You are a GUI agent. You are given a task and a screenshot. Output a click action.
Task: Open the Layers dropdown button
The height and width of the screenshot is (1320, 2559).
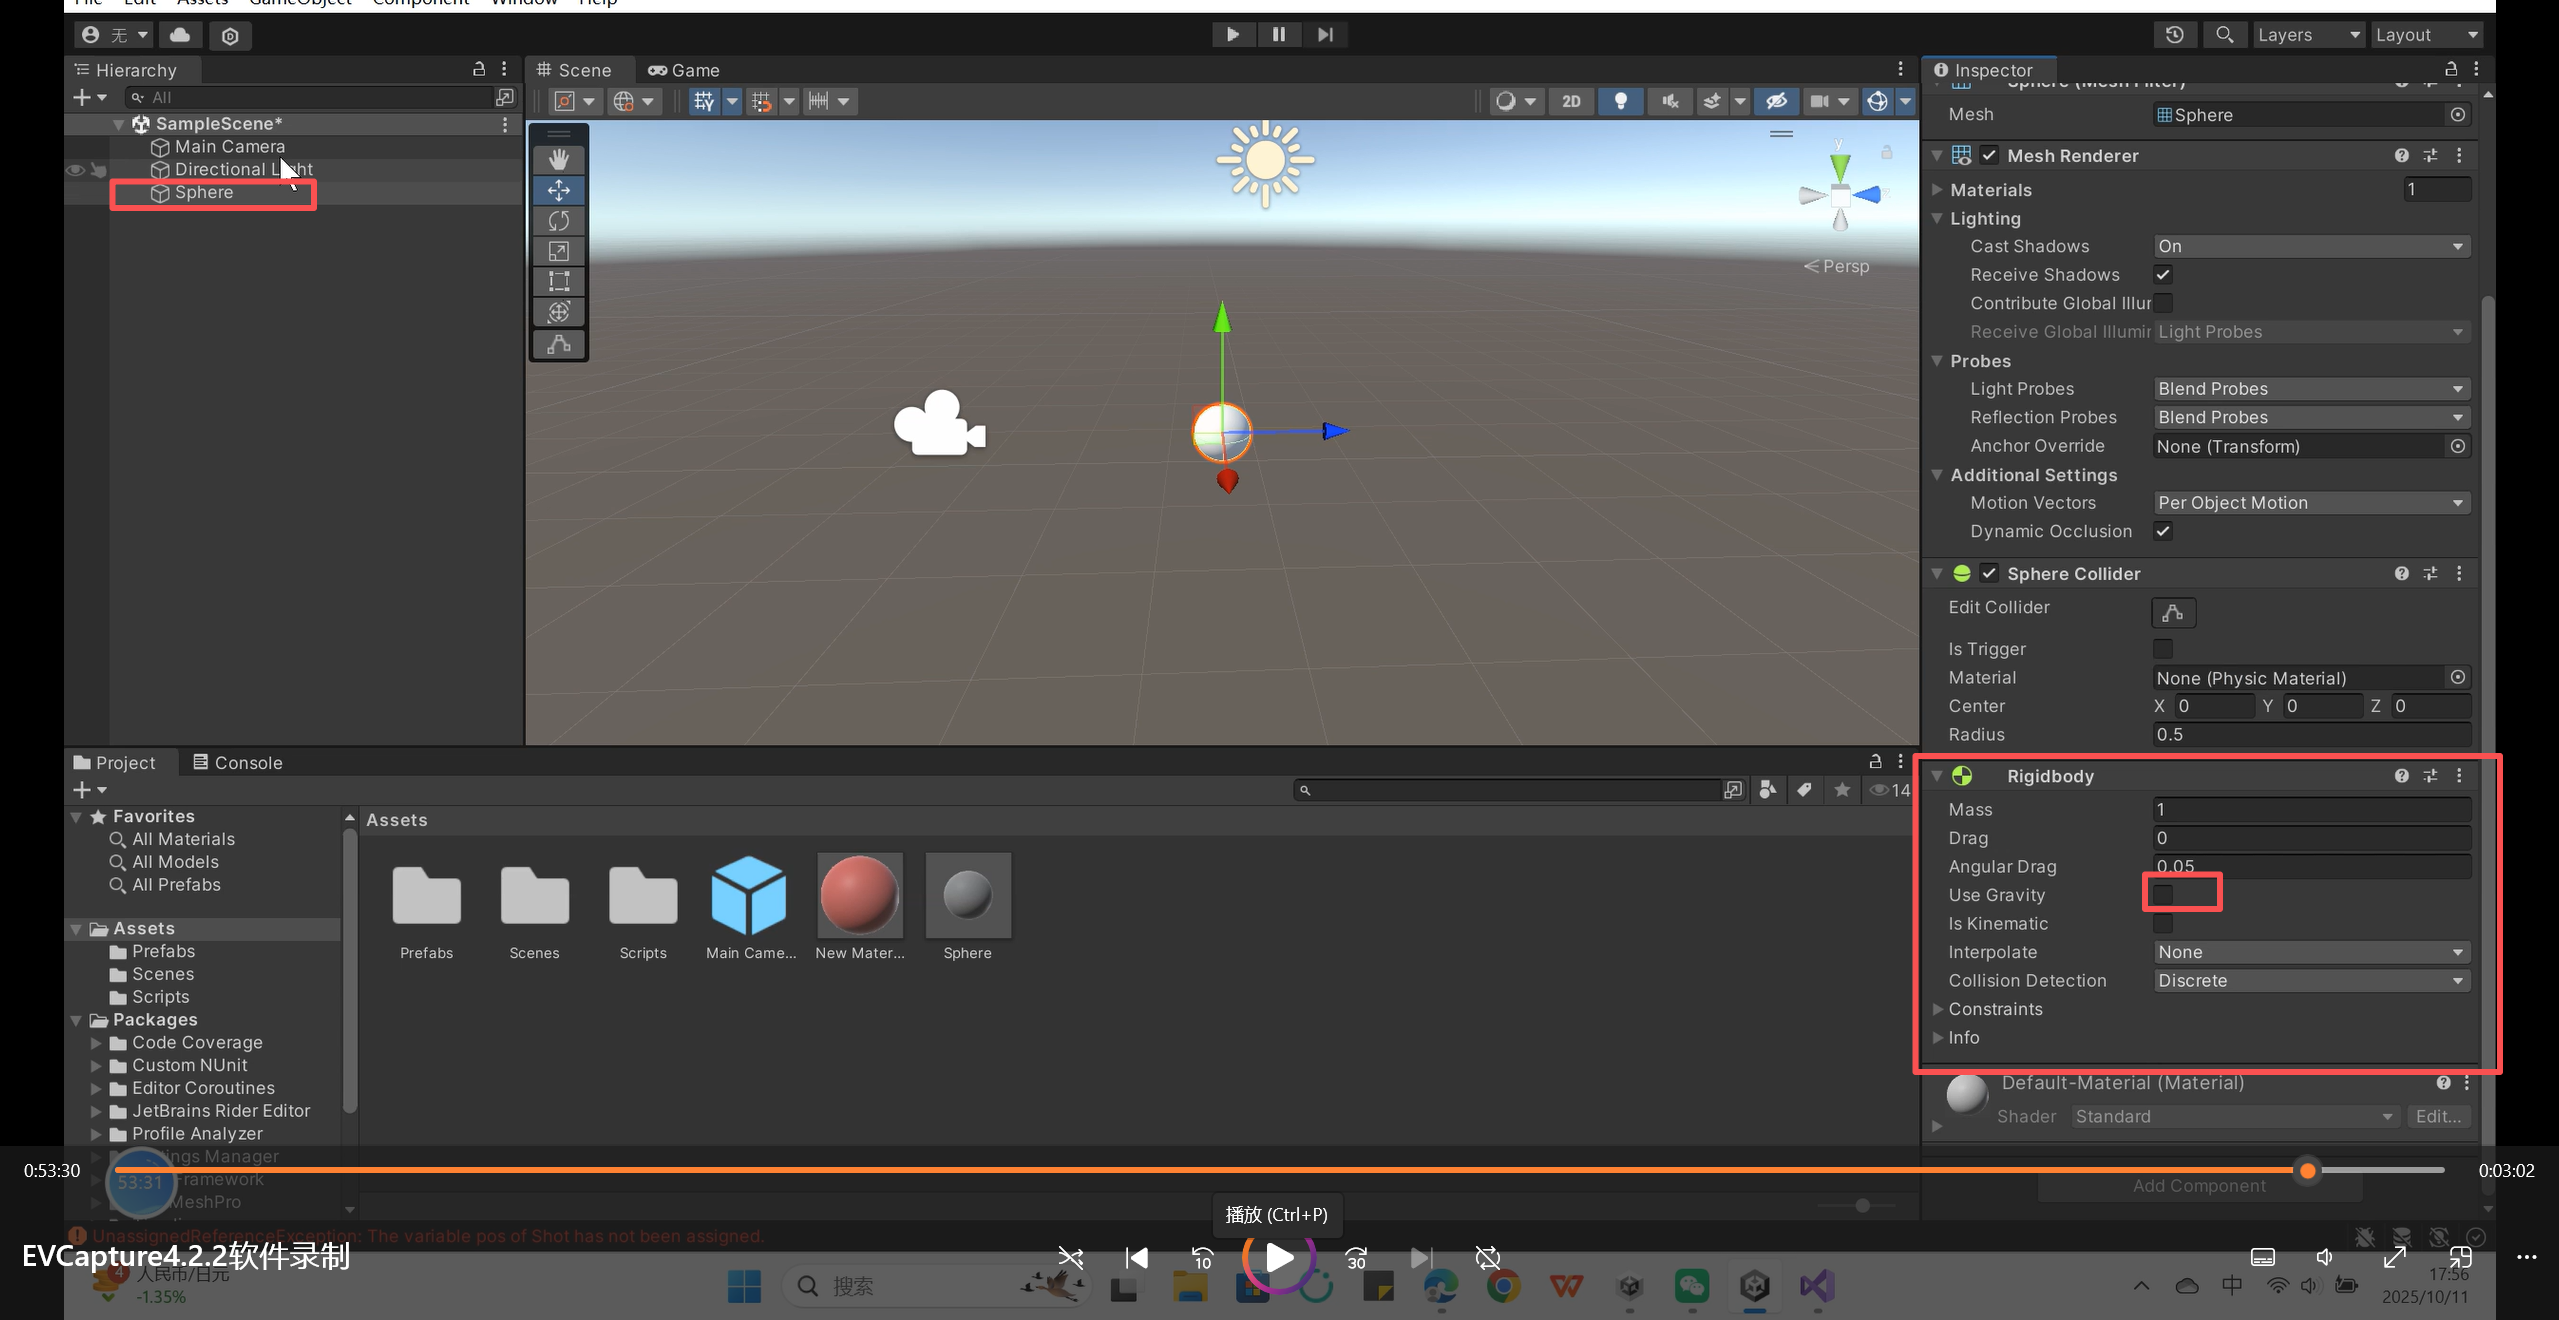2308,35
